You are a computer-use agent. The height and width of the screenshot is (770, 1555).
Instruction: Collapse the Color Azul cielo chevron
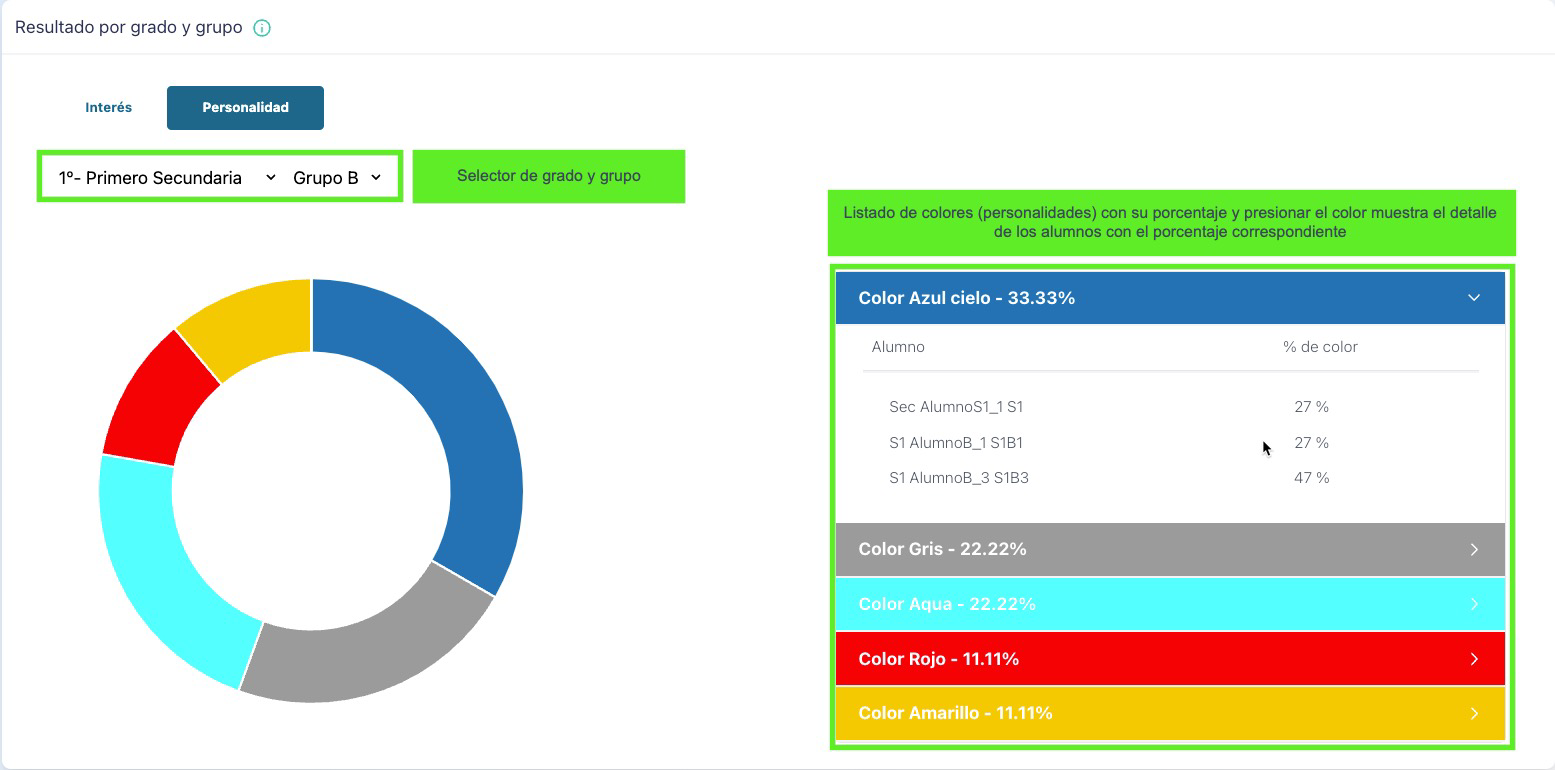(1473, 298)
